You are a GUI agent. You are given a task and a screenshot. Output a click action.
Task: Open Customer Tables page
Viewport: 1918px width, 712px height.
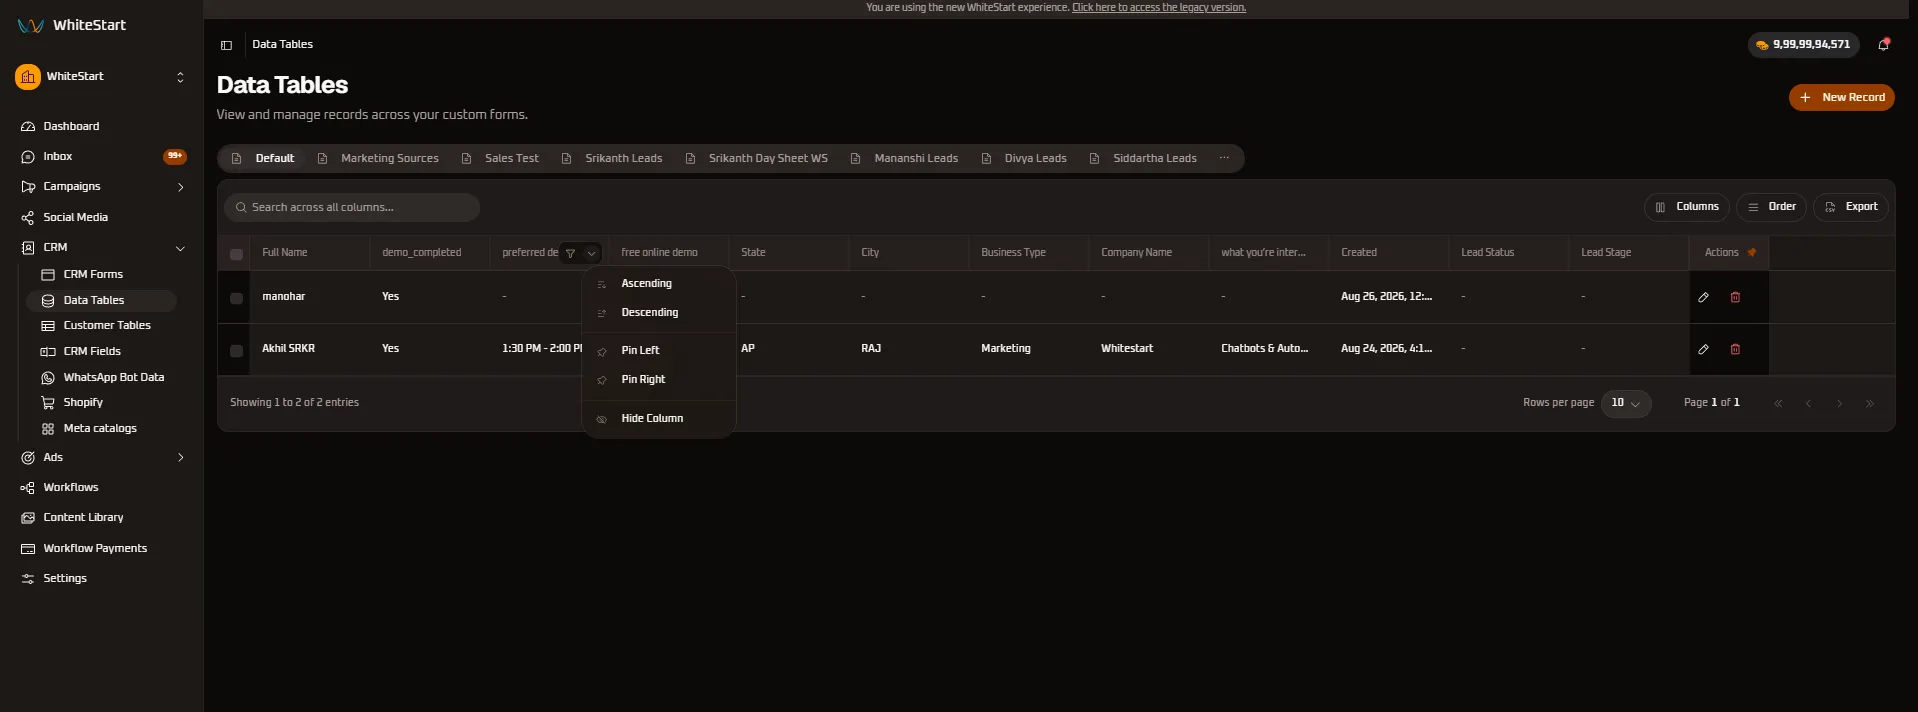(107, 325)
